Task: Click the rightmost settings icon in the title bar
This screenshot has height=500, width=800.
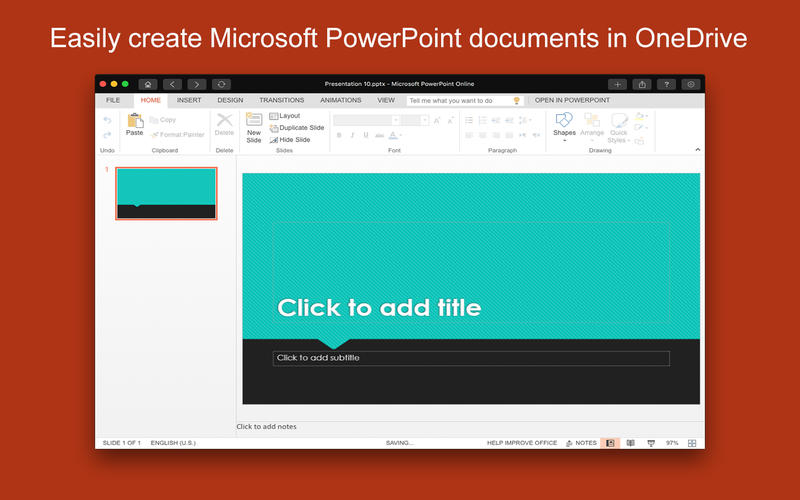Action: click(x=691, y=84)
